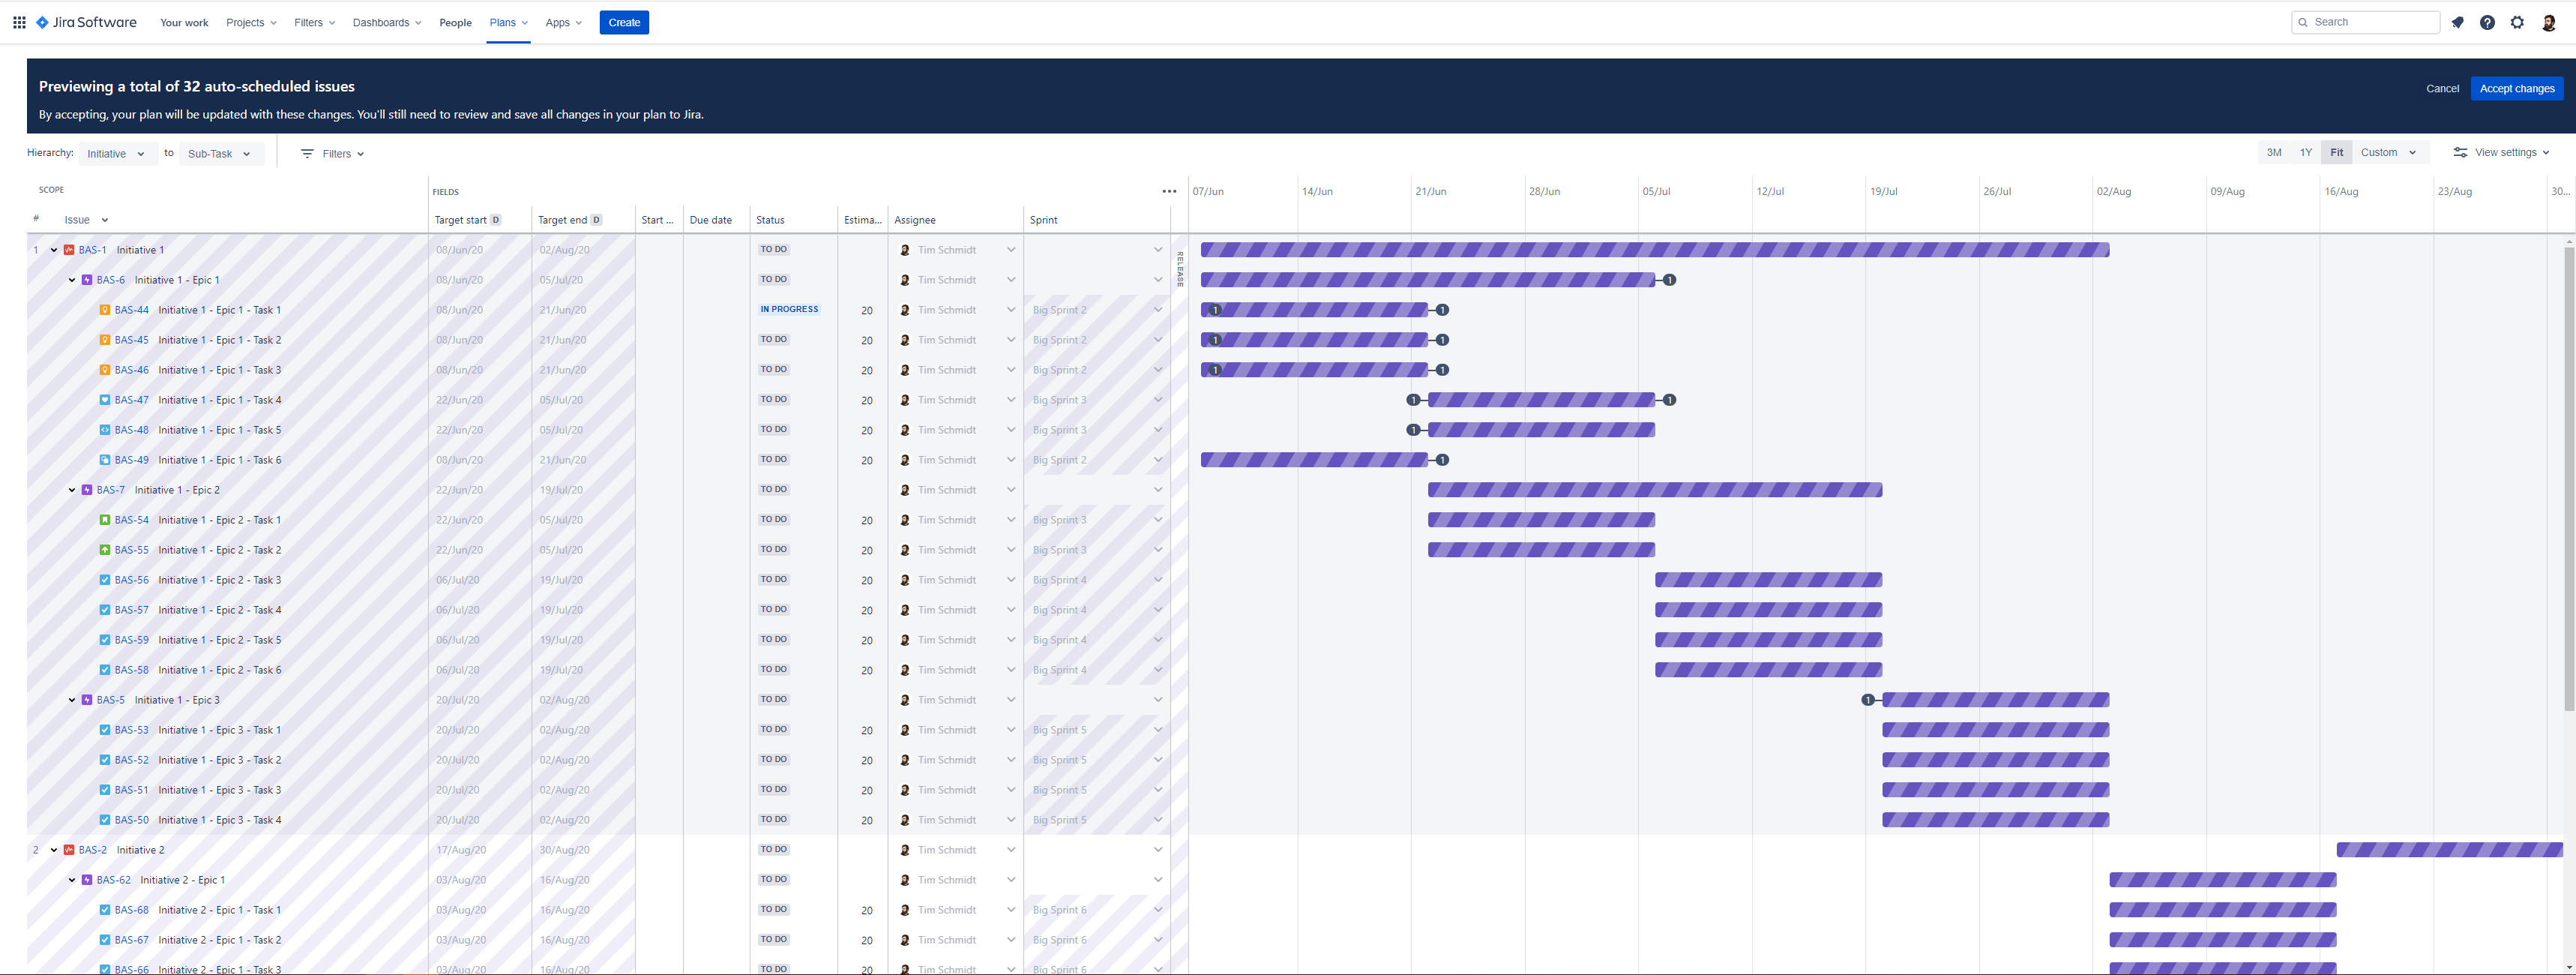Open assignee dropdown for BAS-44 row
The width and height of the screenshot is (2576, 975).
1011,310
